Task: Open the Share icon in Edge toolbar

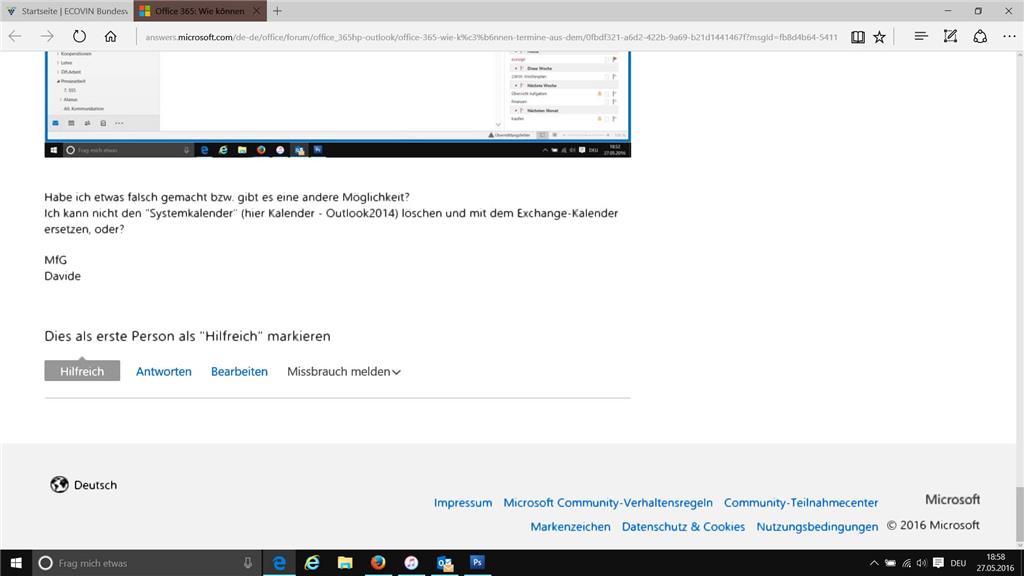Action: tap(980, 37)
